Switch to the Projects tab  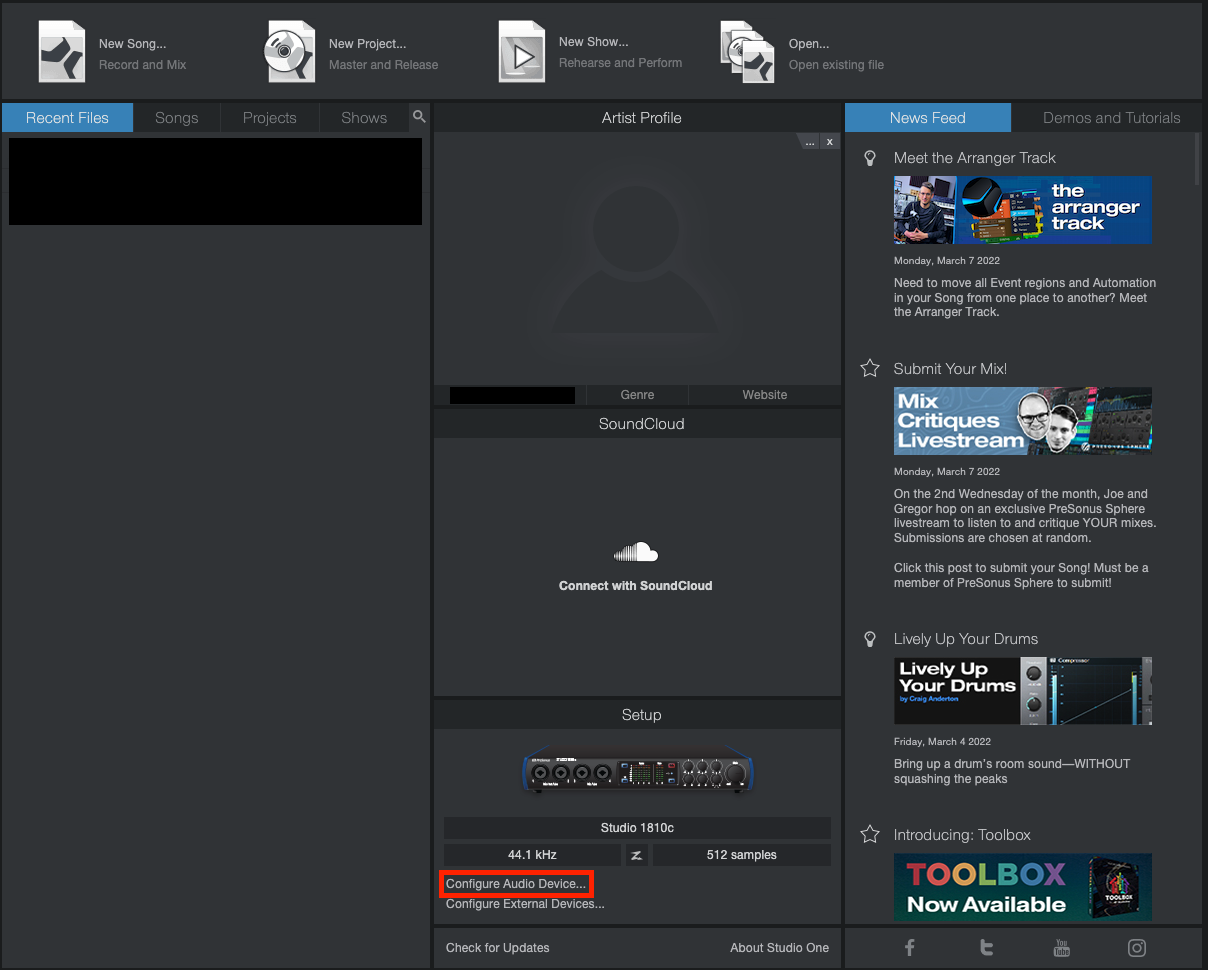coord(270,118)
